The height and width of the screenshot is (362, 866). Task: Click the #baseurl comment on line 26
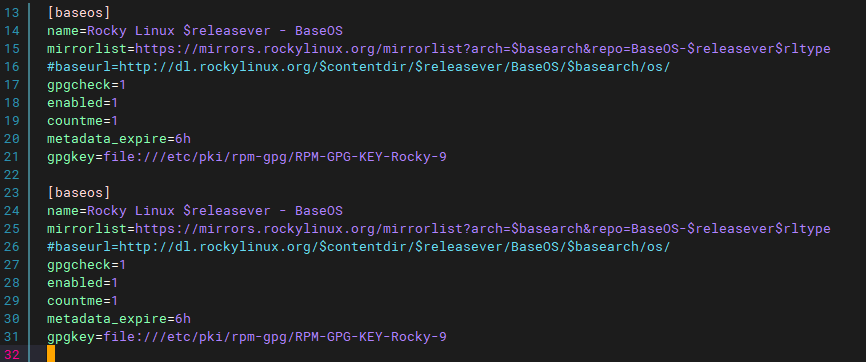(x=358, y=246)
